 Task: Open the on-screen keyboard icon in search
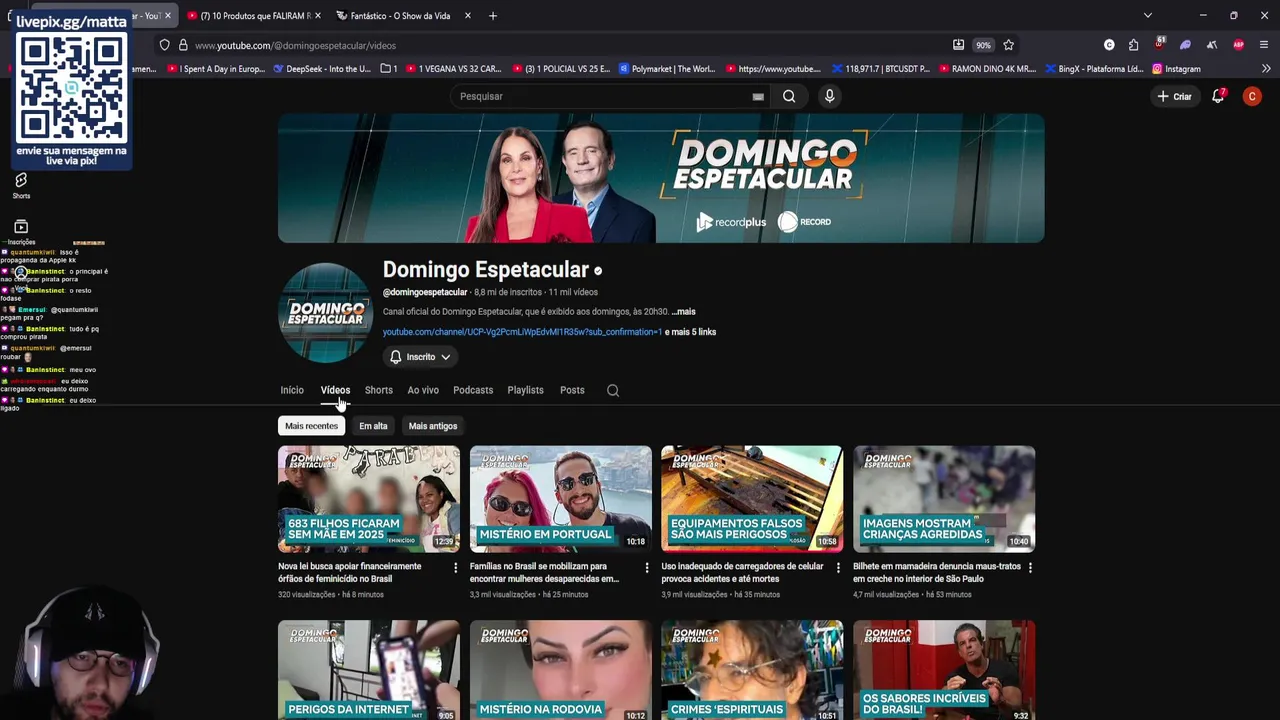758,97
